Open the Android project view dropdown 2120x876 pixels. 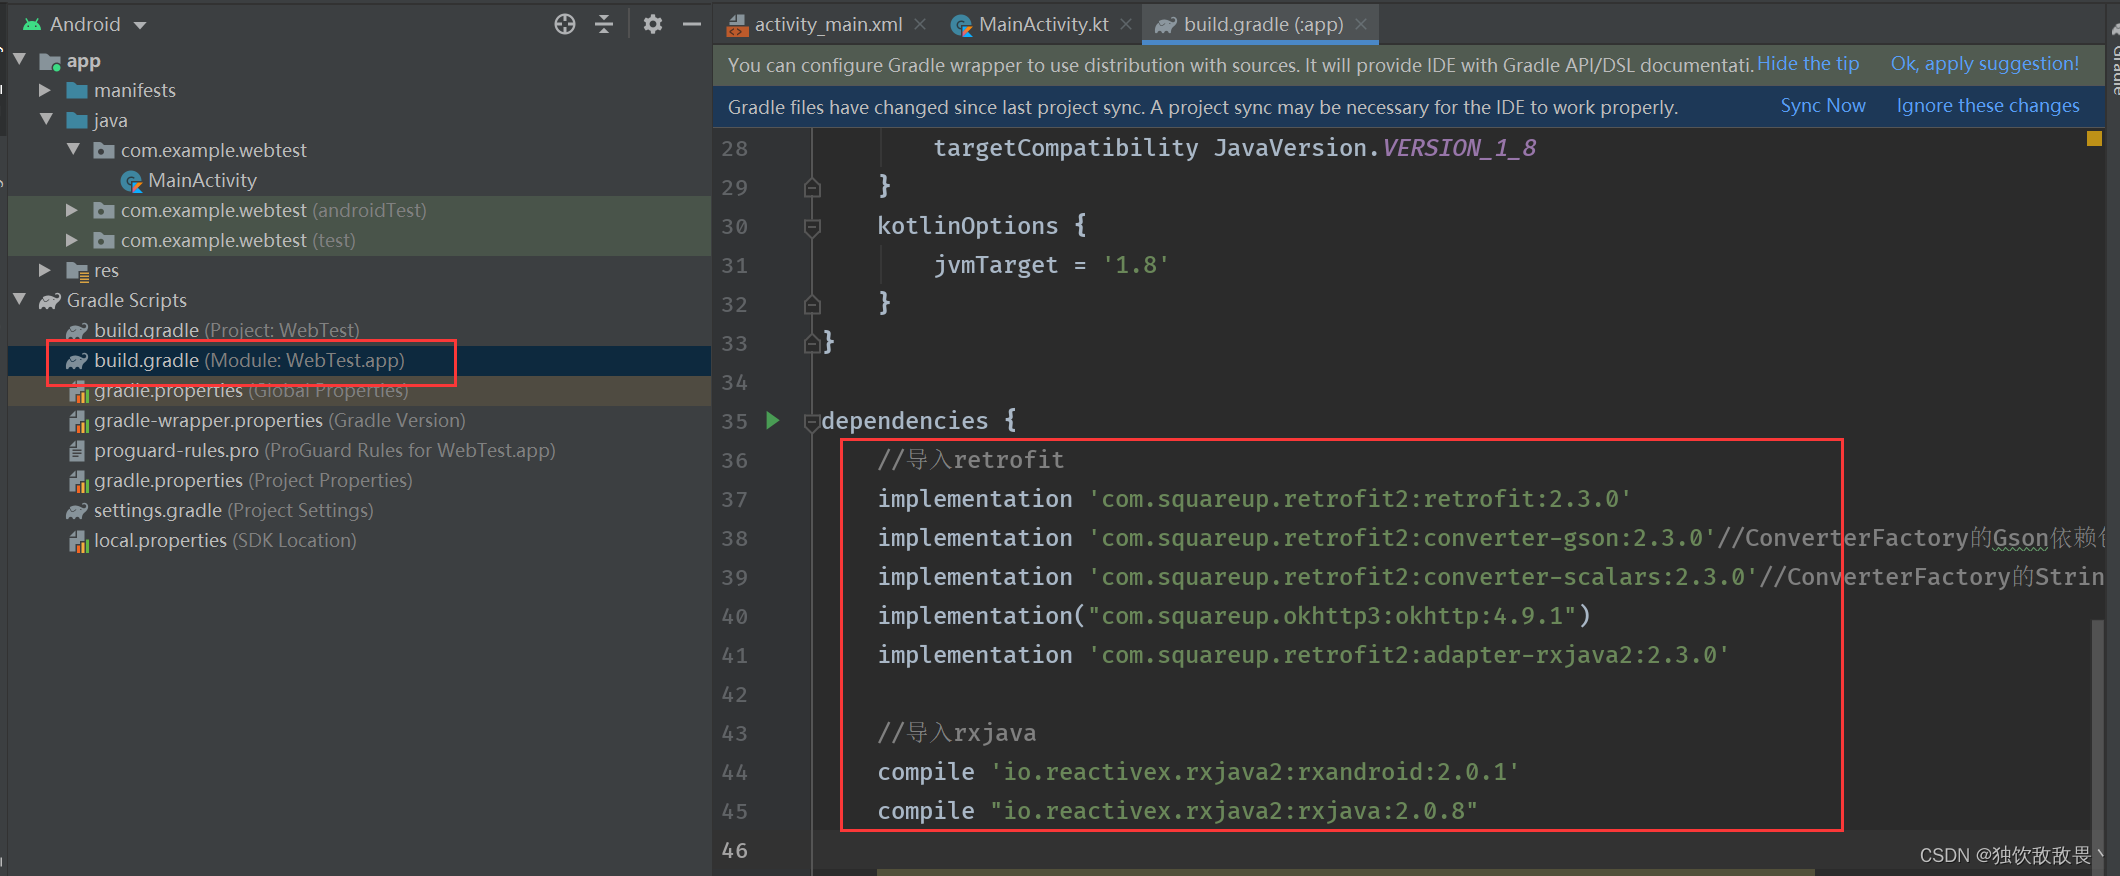point(86,24)
